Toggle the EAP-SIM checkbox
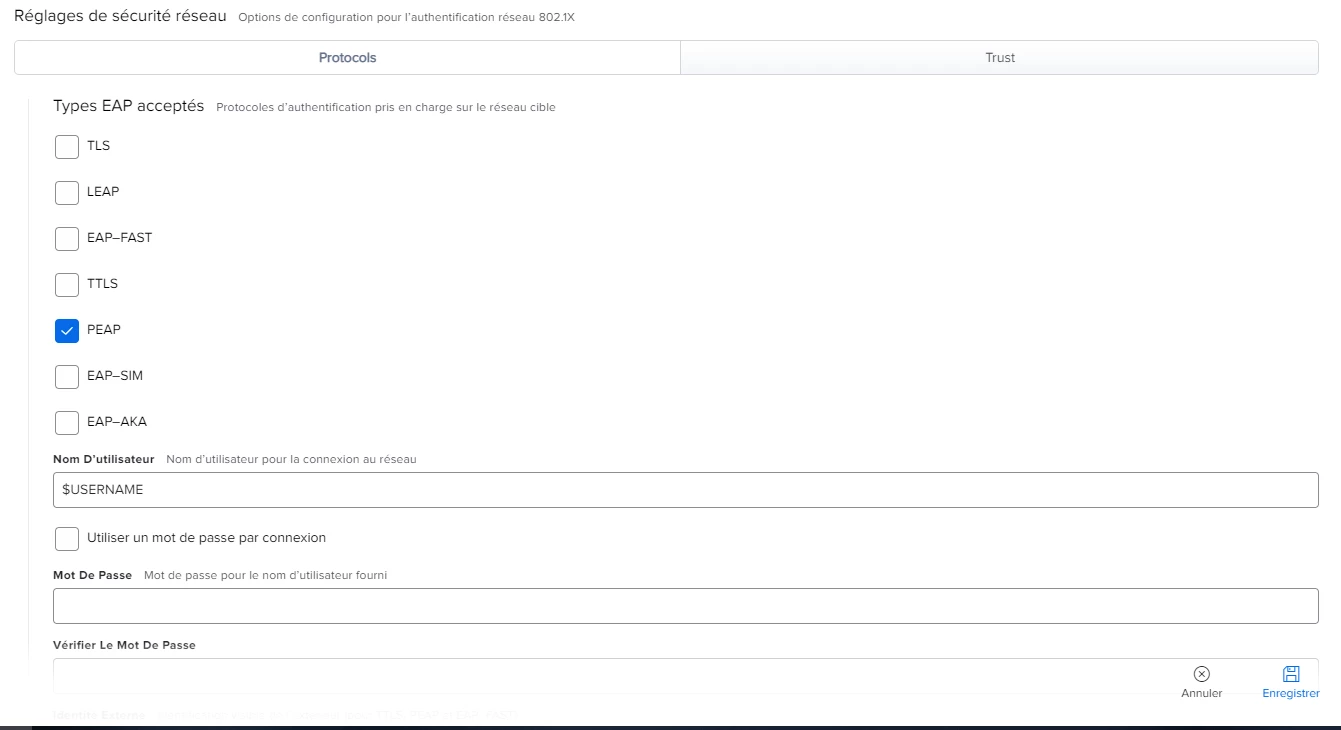Viewport: 1341px width, 730px height. point(67,377)
